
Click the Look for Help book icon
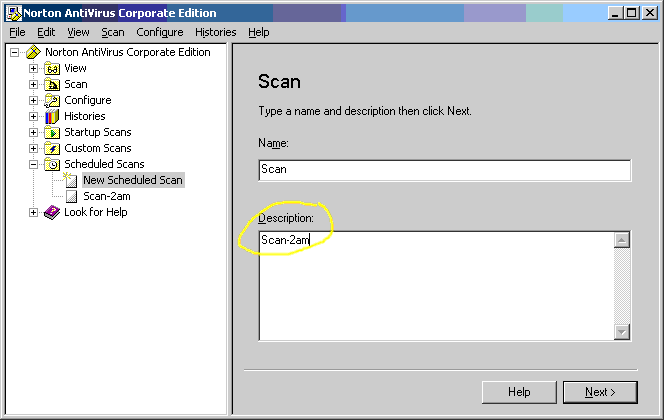pyautogui.click(x=52, y=212)
